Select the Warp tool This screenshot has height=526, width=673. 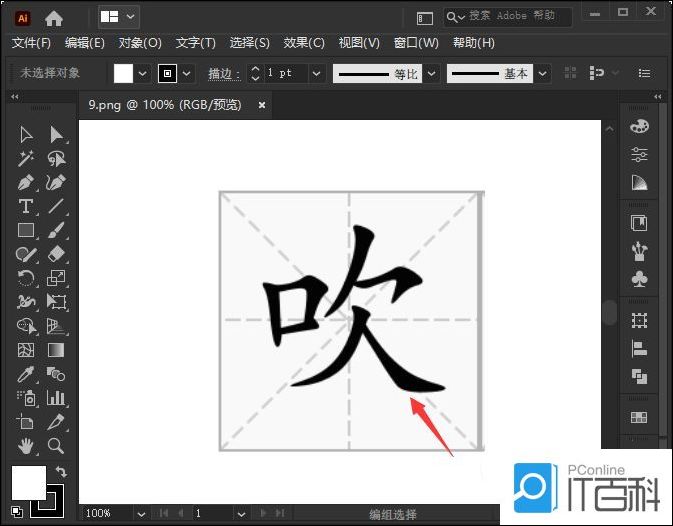click(26, 302)
